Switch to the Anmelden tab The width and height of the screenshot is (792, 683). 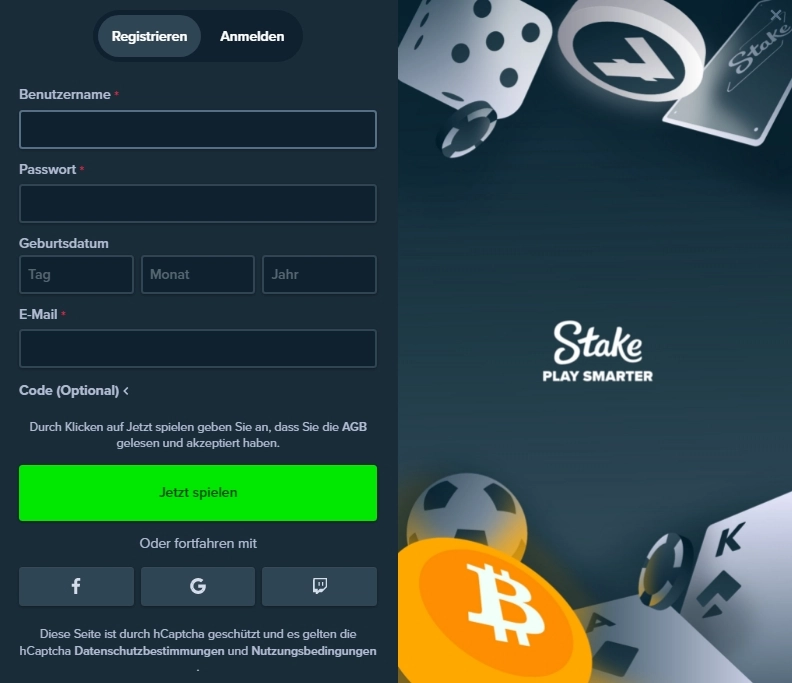click(x=252, y=36)
